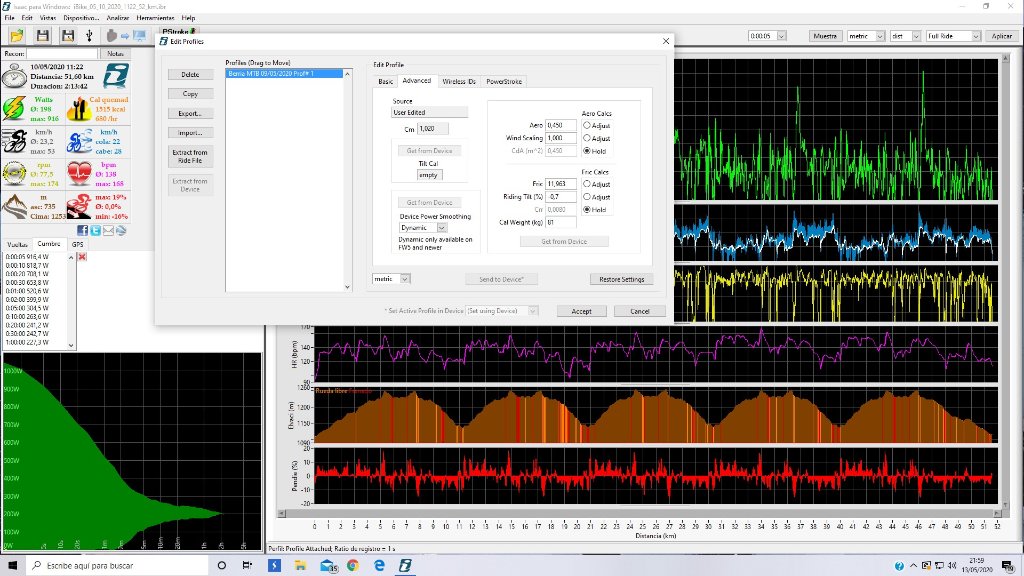The image size is (1024, 576).
Task: Click the Restore Settings button
Action: [622, 279]
